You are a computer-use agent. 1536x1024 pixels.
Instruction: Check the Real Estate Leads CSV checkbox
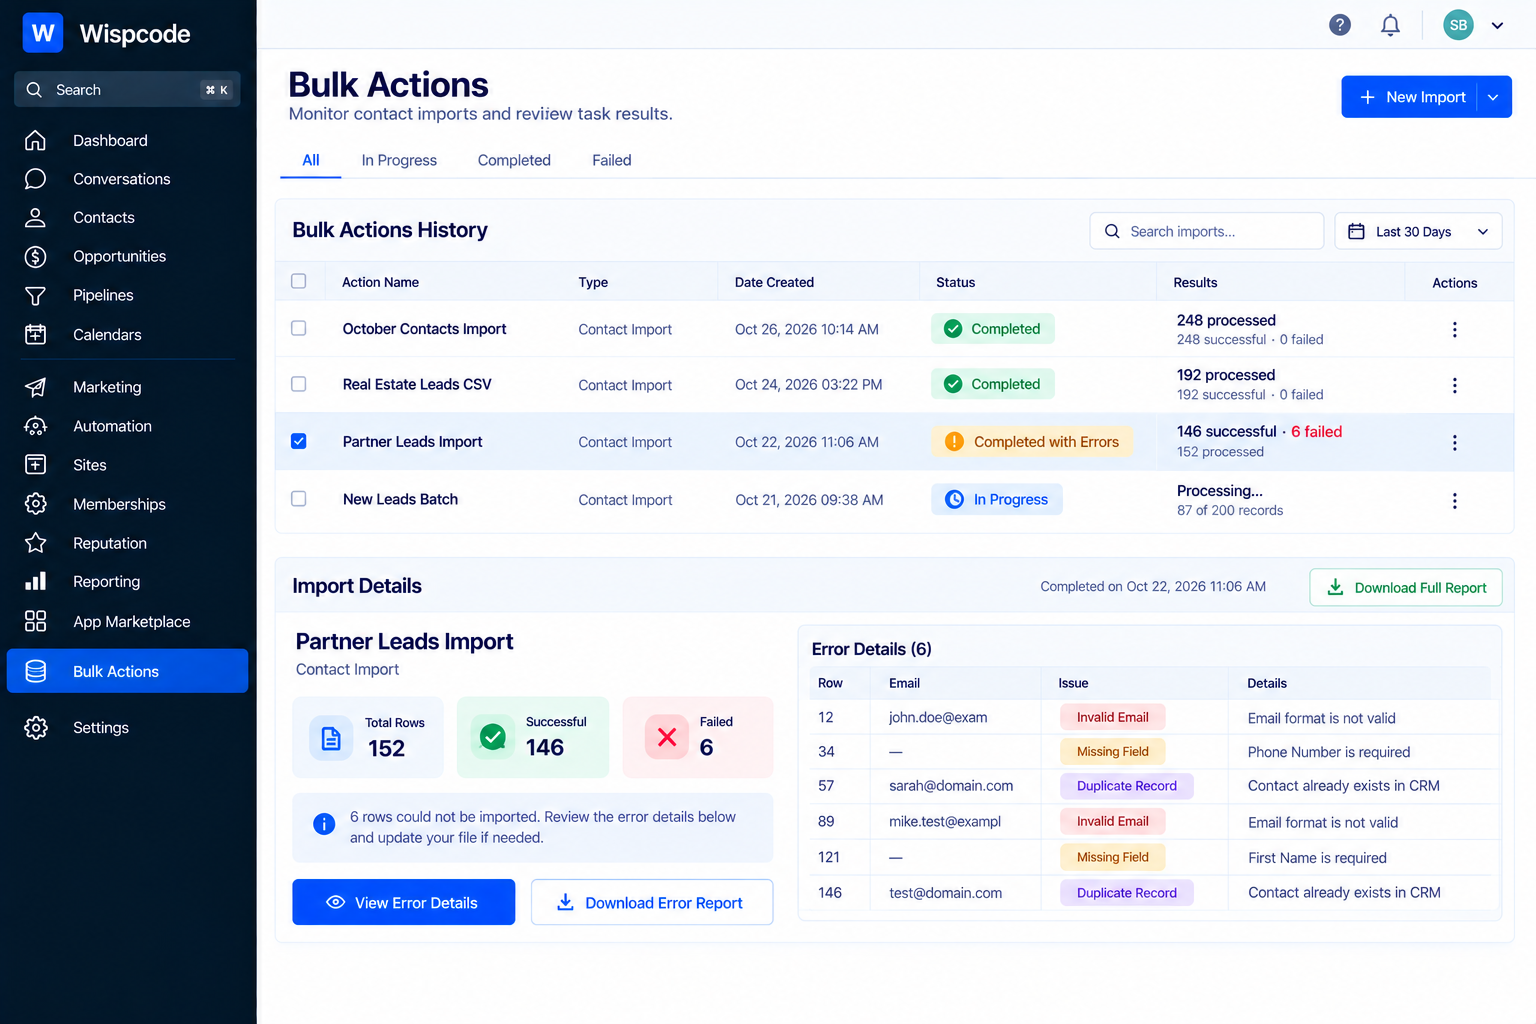click(x=298, y=384)
